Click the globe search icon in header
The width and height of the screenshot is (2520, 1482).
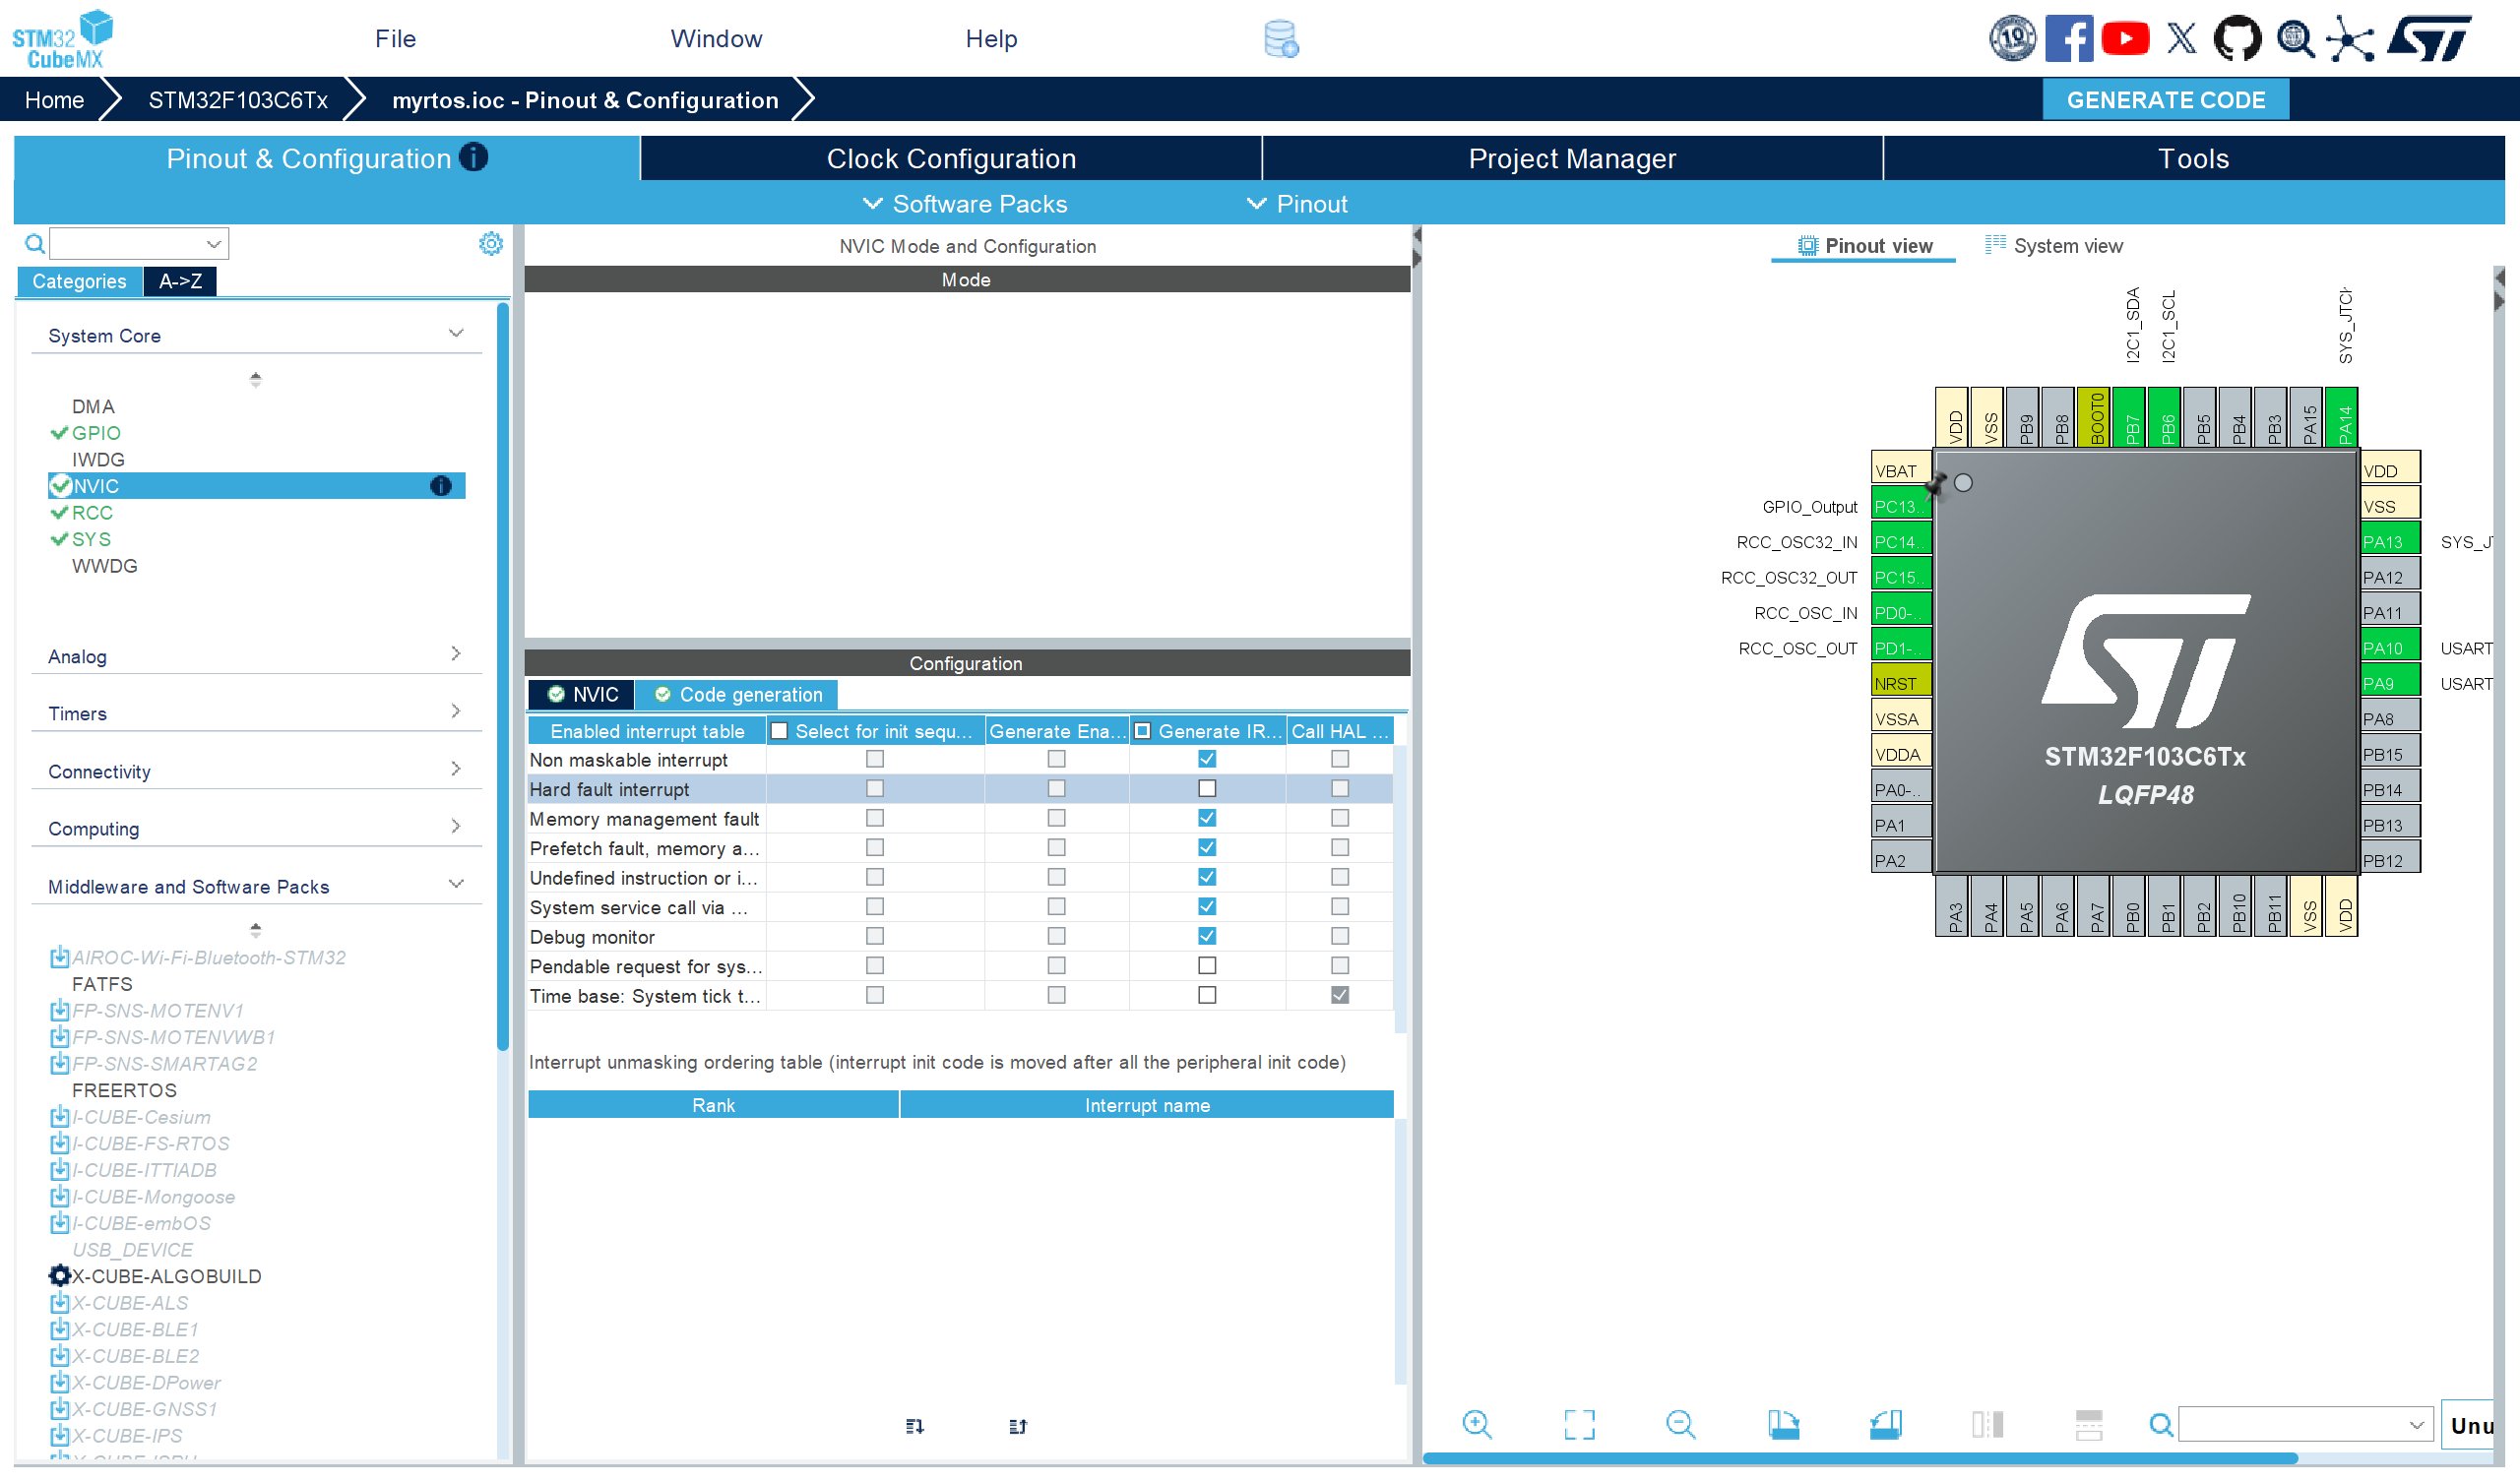[x=2295, y=39]
